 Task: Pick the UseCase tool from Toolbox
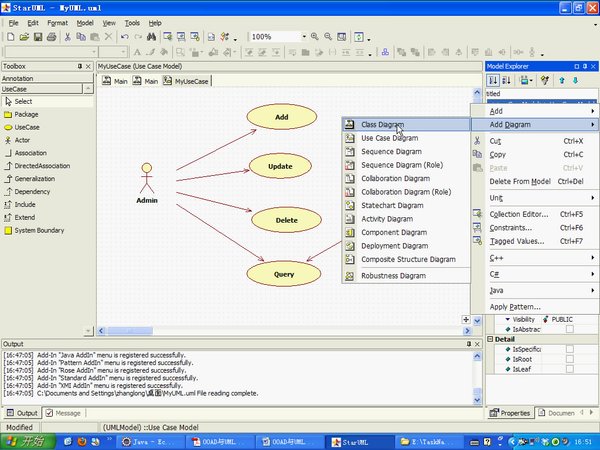[x=27, y=127]
